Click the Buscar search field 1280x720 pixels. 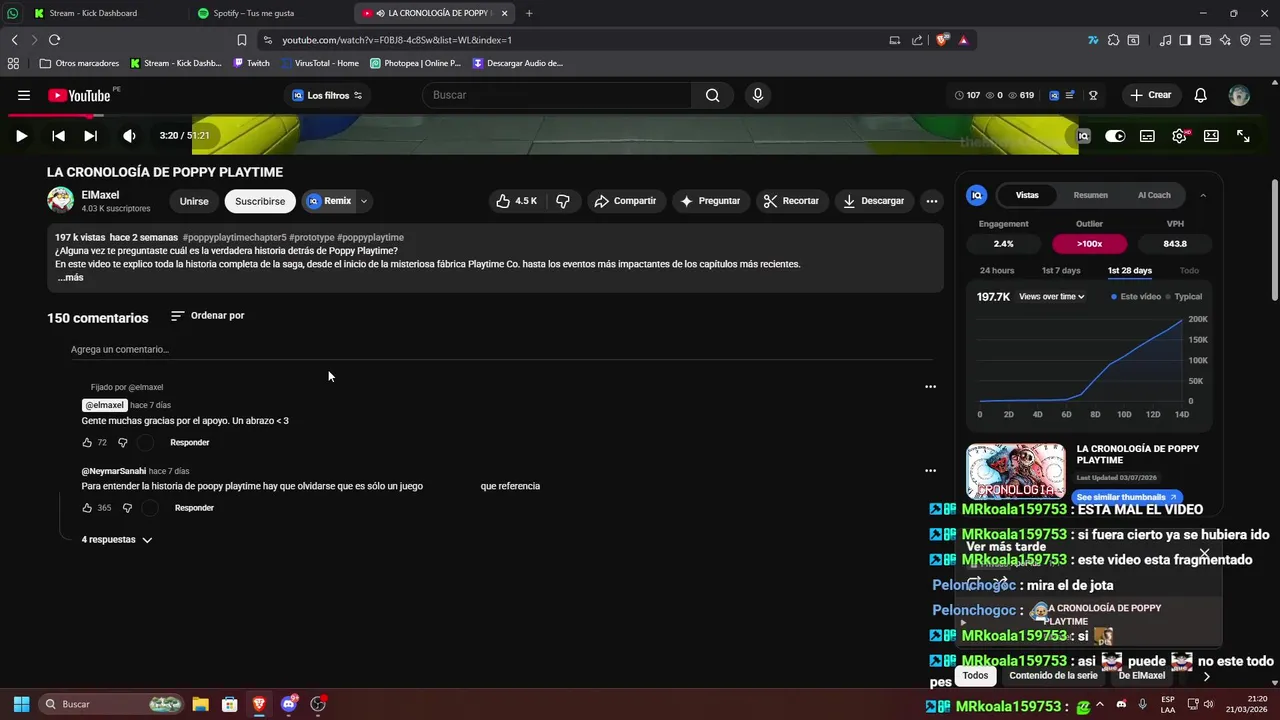coord(558,95)
